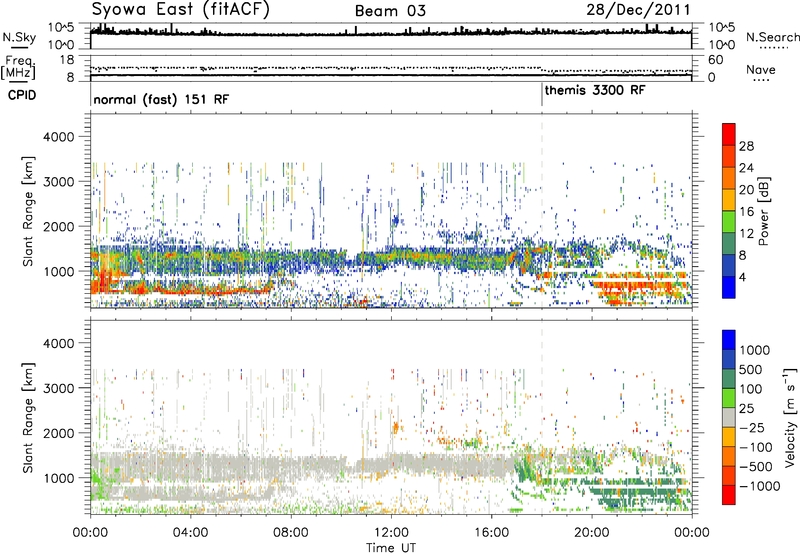The height and width of the screenshot is (554, 800).
Task: Select the "Velocity [m s-1]" colorbar title
Action: coord(790,417)
